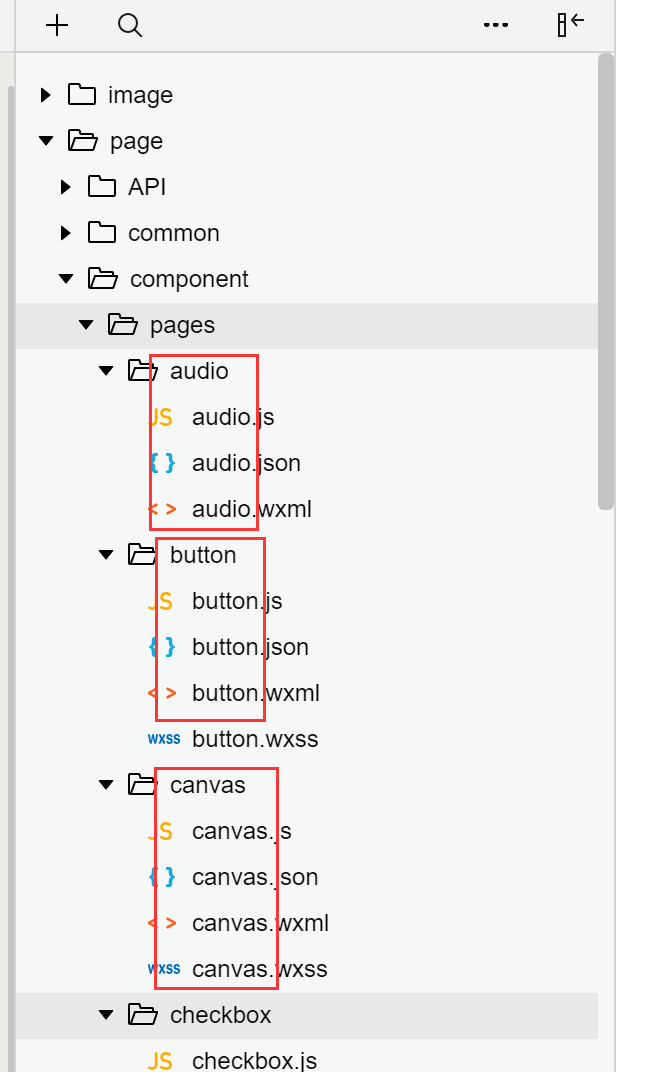Viewport: 648px width, 1072px height.
Task: Open the canvas.wxss file
Action: click(259, 969)
